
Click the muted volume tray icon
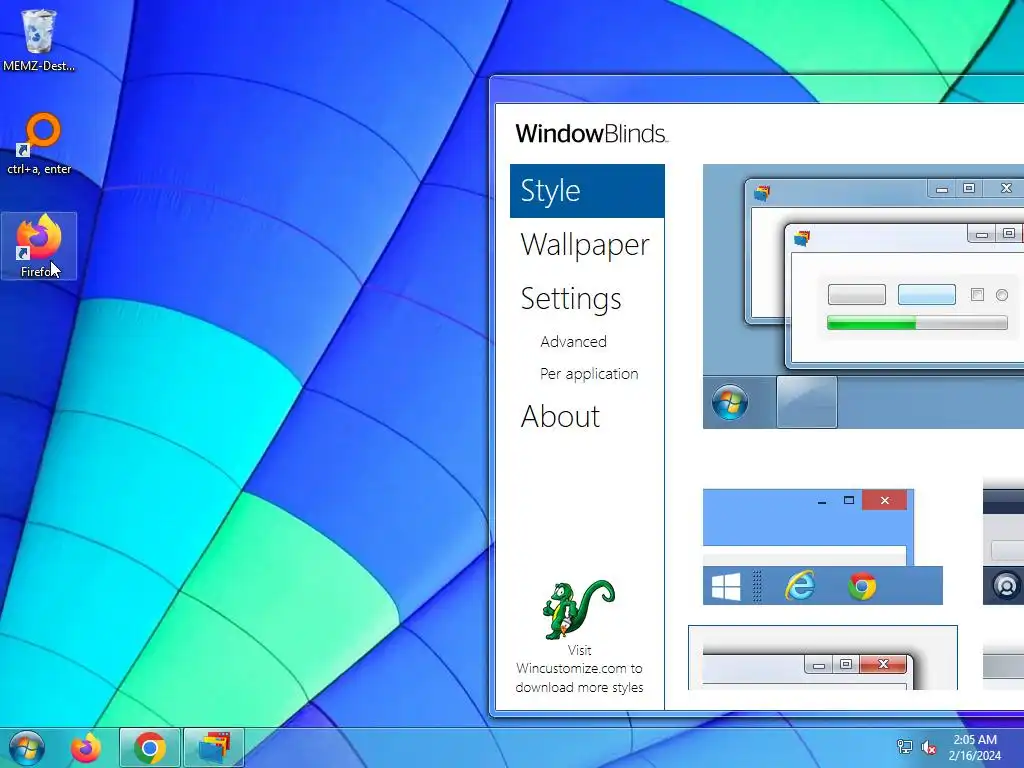coord(928,747)
